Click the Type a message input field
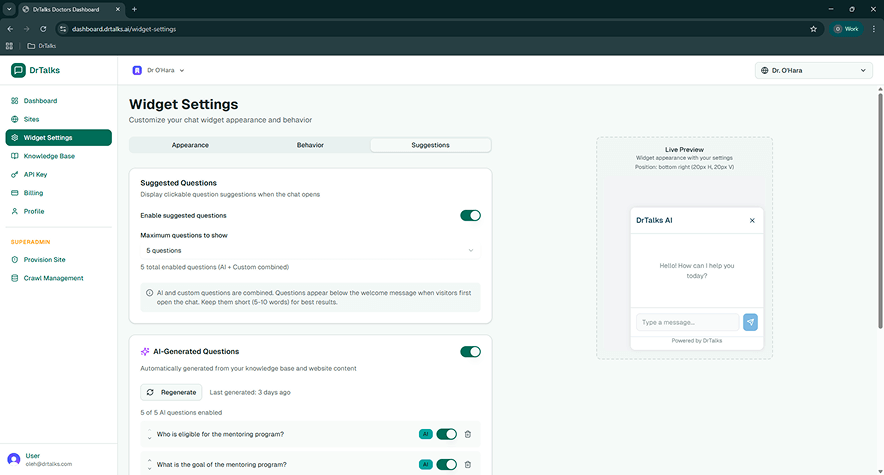The image size is (884, 475). tap(687, 322)
